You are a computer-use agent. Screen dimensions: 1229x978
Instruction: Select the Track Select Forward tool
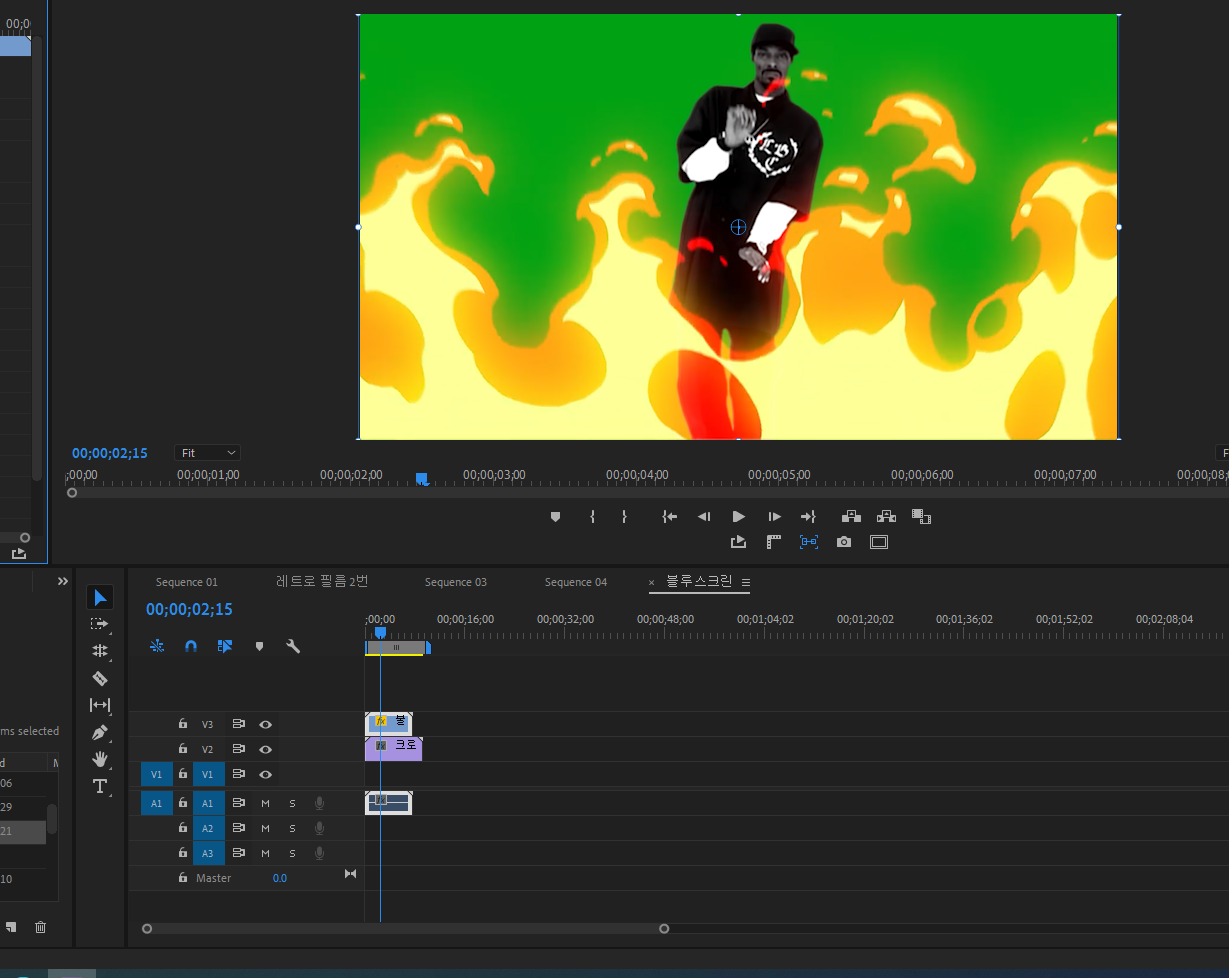100,624
